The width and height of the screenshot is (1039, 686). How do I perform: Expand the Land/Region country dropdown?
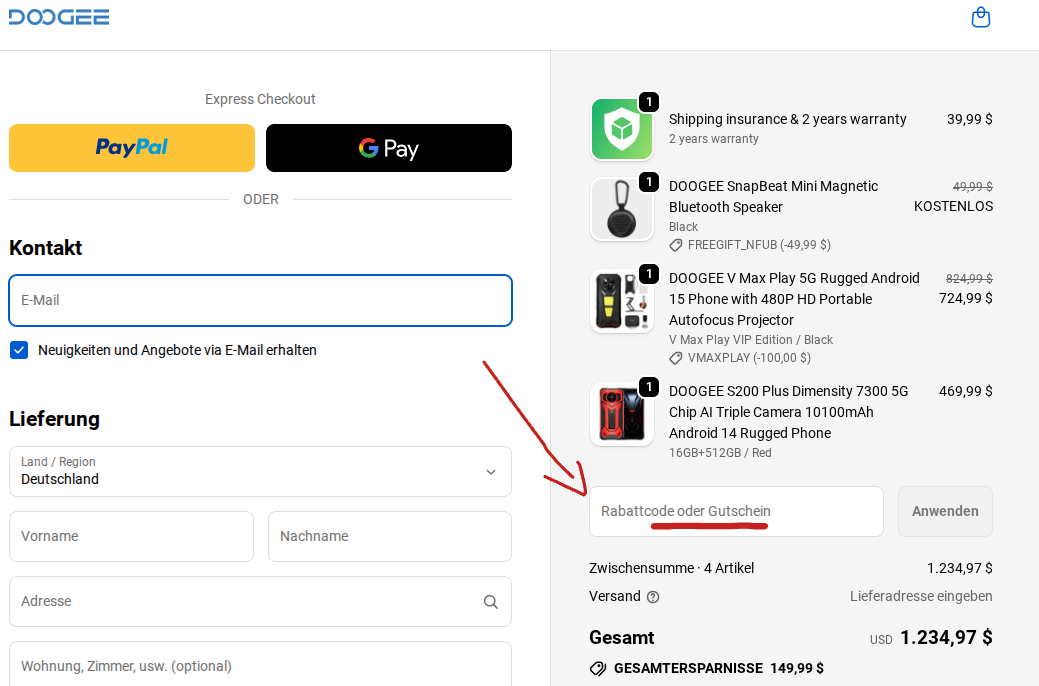coord(490,471)
